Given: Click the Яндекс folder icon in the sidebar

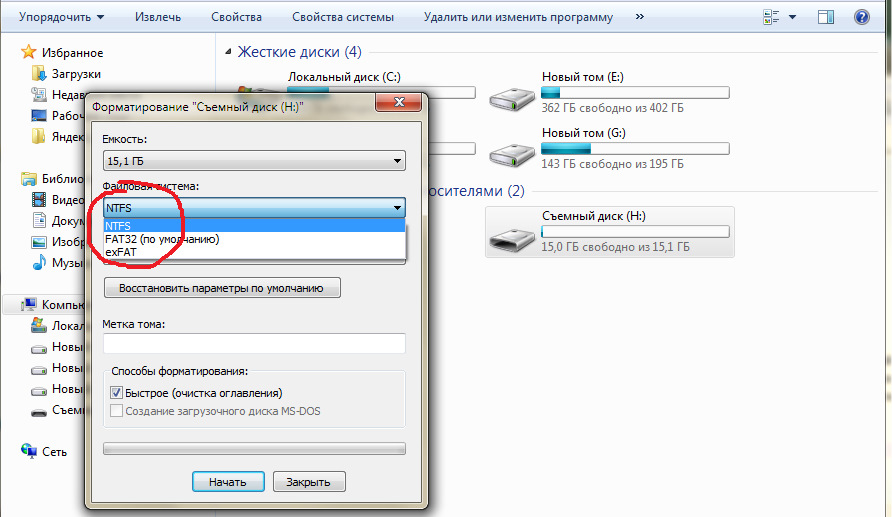Looking at the screenshot, I should pos(39,137).
